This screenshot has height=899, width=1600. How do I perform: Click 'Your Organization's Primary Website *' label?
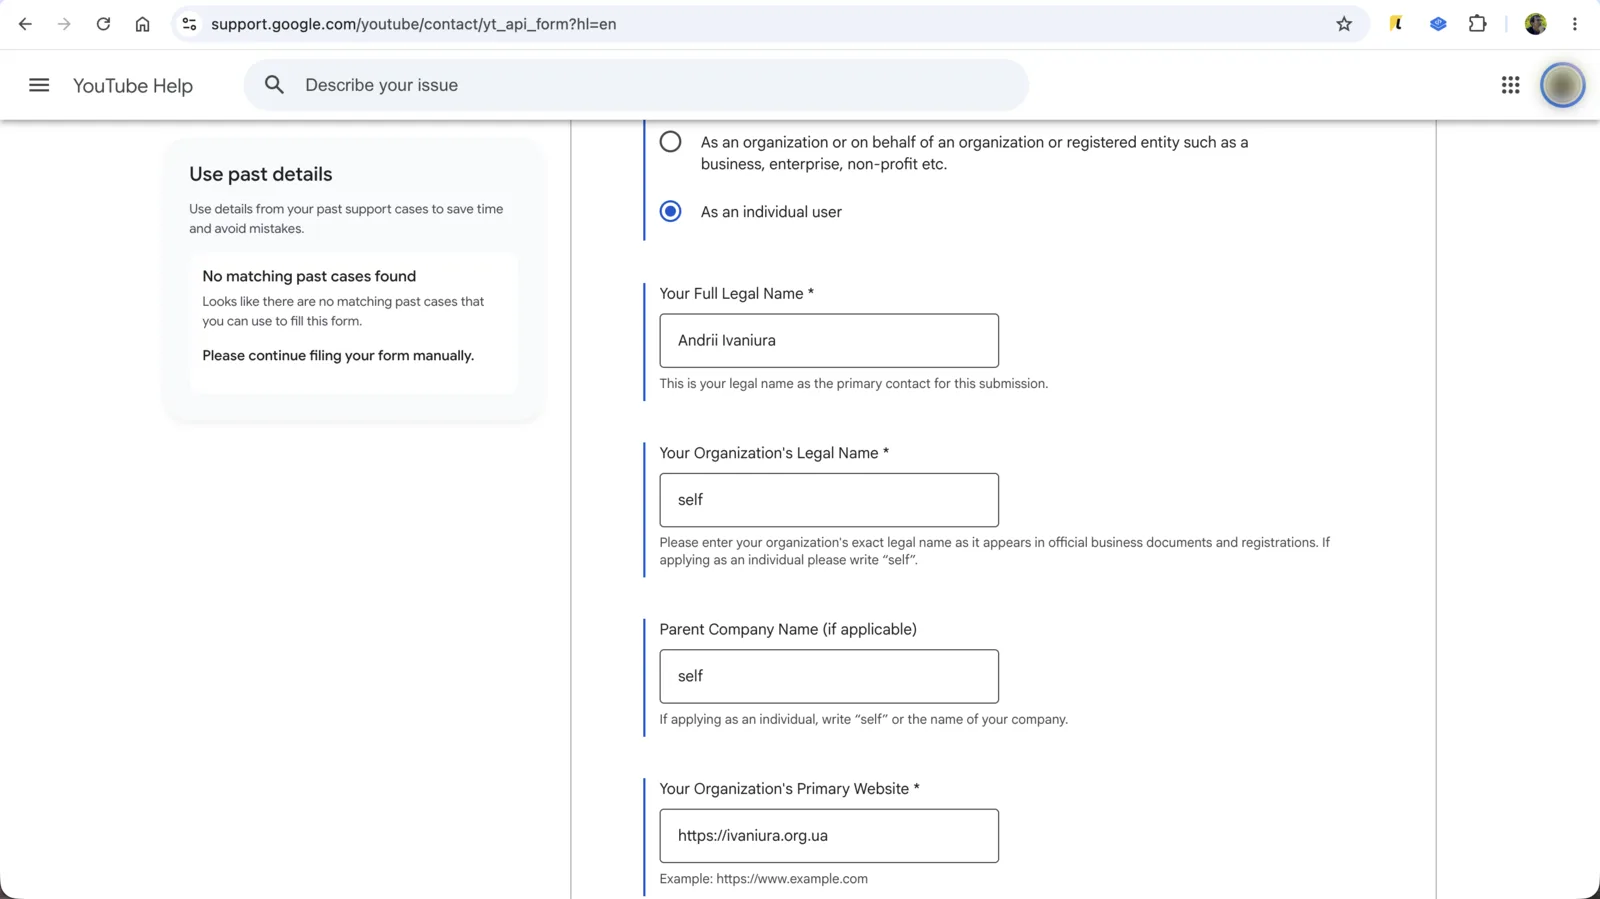790,789
